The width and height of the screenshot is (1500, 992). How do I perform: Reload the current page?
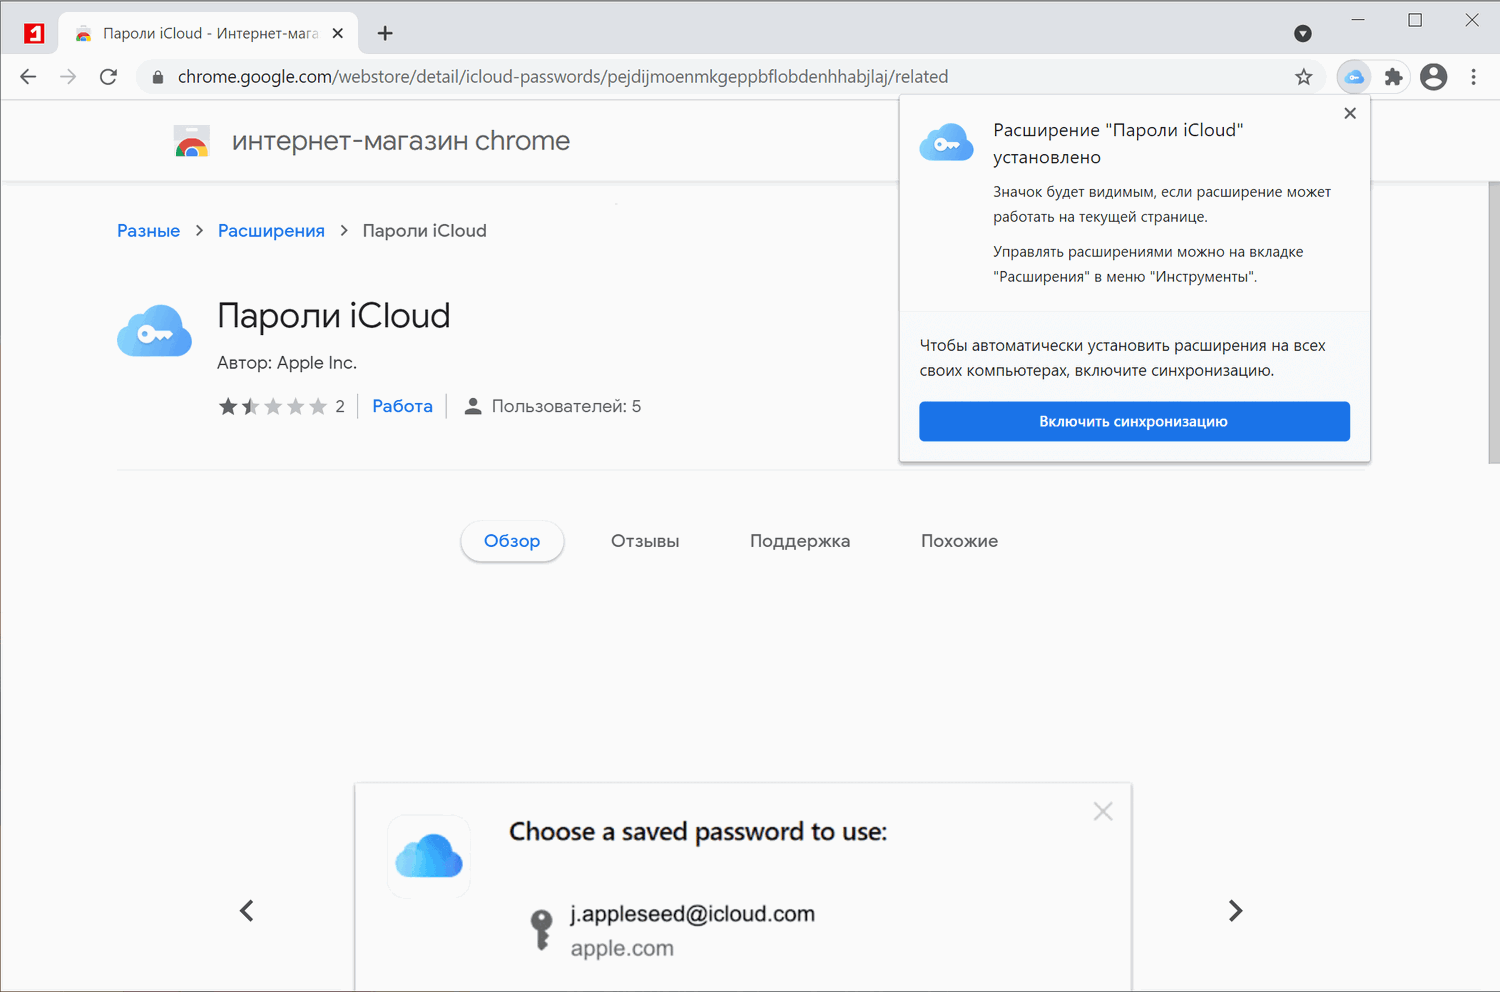click(108, 77)
